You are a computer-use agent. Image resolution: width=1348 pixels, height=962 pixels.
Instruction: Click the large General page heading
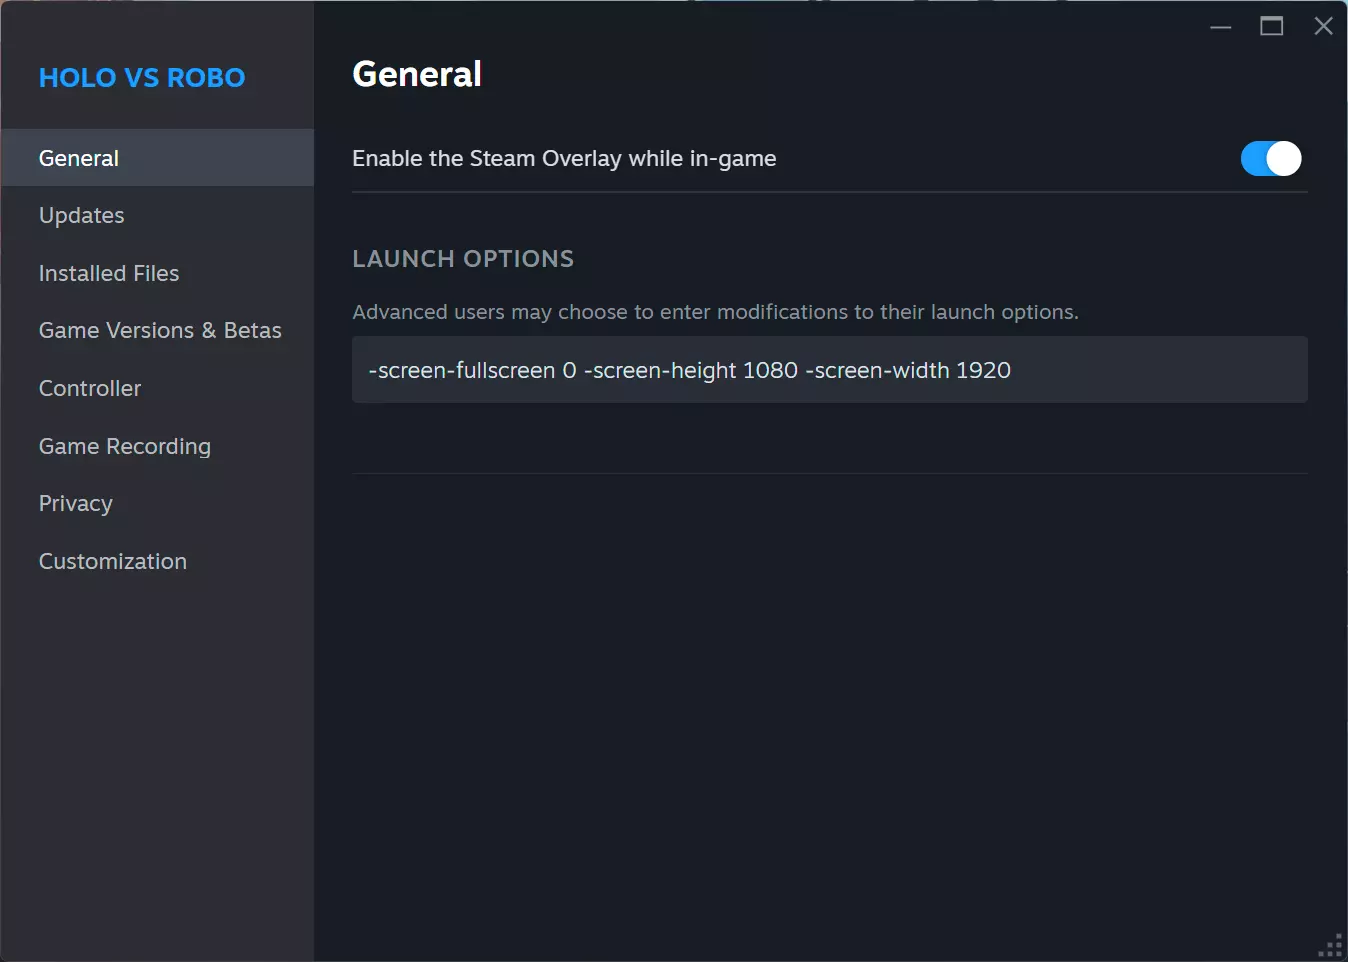[417, 75]
